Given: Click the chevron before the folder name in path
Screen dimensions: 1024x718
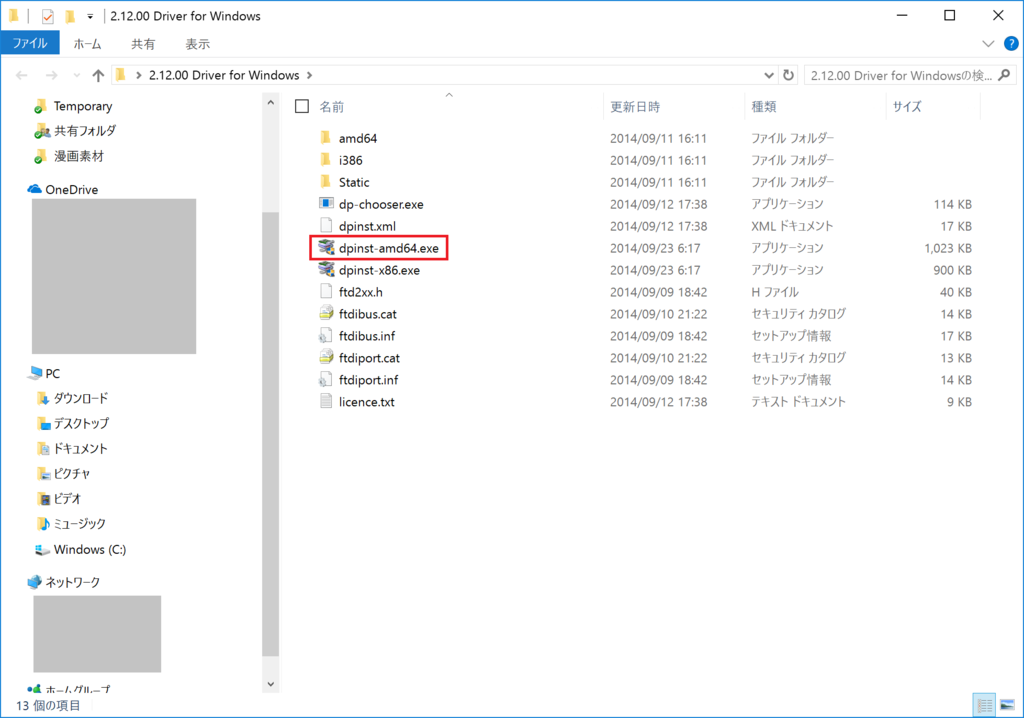Looking at the screenshot, I should click(x=138, y=75).
